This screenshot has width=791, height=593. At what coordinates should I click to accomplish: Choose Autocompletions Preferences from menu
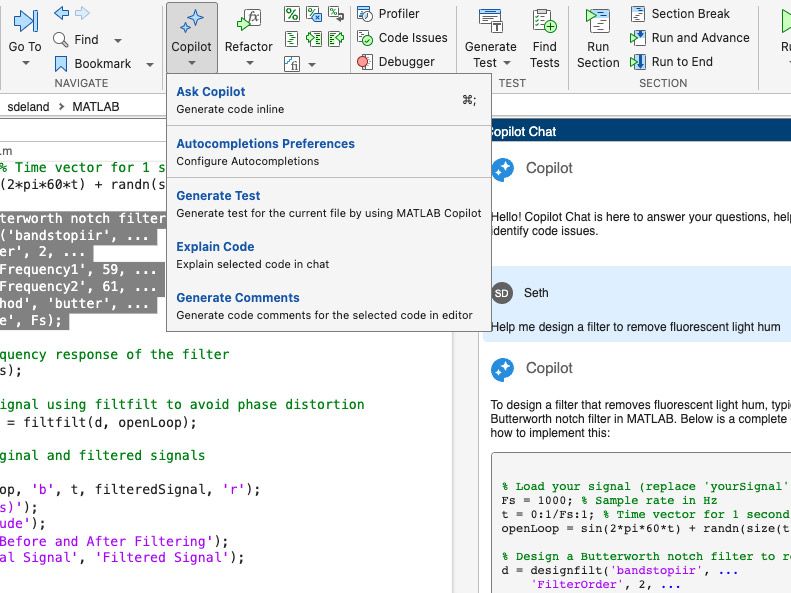265,144
